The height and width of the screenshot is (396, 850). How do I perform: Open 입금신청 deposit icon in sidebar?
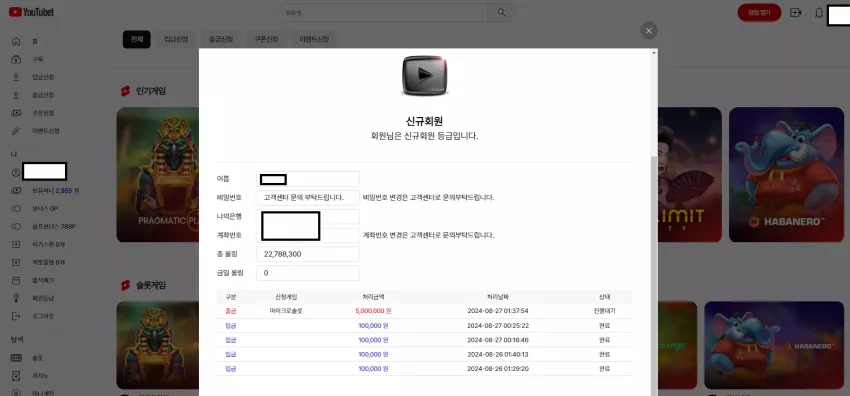(x=16, y=77)
